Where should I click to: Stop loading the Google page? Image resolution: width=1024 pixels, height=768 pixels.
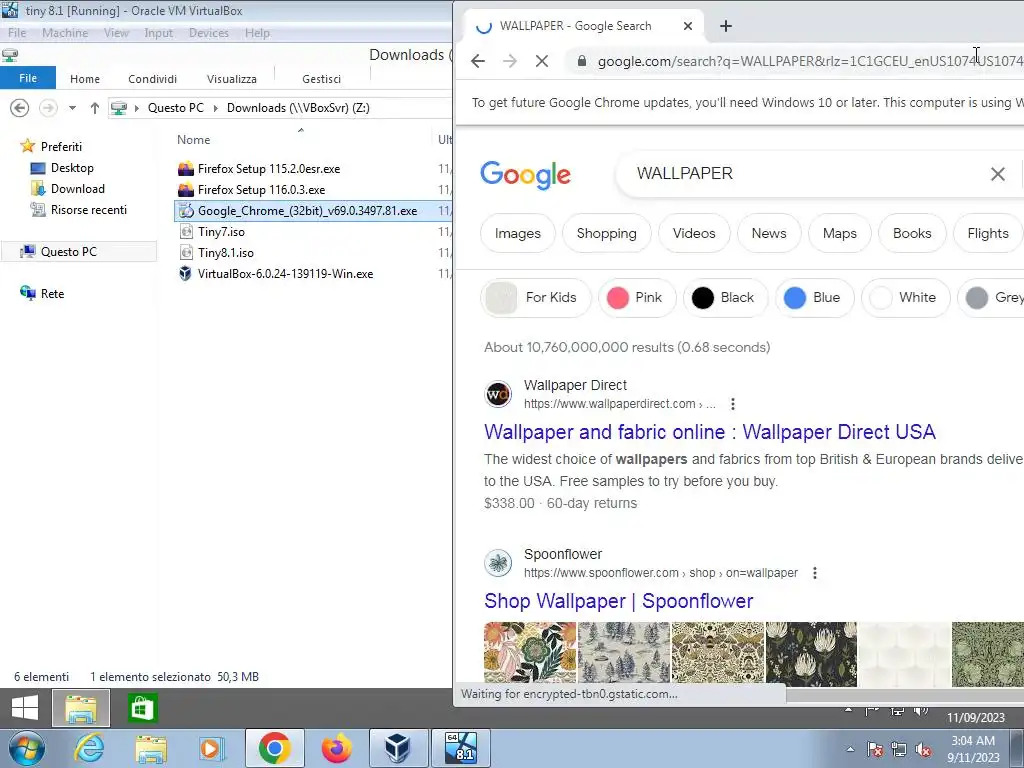click(541, 61)
